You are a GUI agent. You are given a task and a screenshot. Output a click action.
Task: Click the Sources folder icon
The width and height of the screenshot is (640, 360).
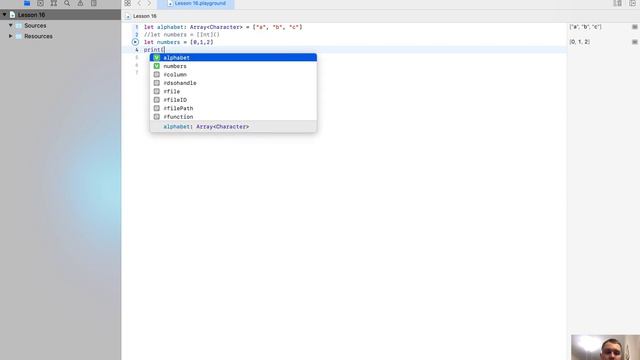pos(19,25)
